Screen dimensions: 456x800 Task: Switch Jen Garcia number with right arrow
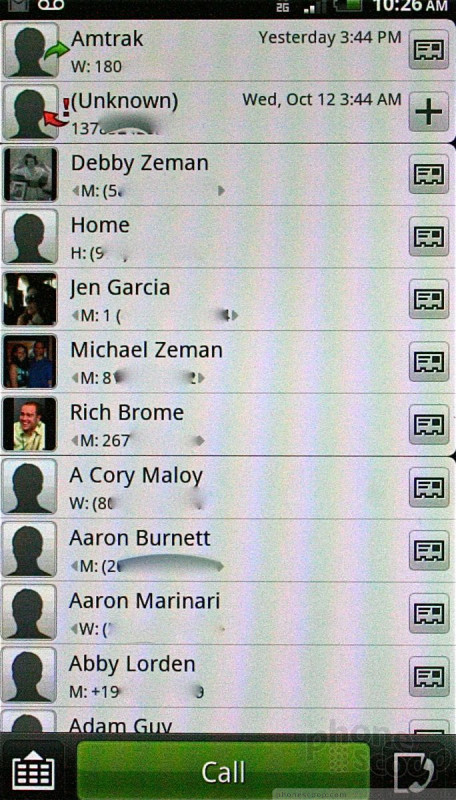(x=235, y=316)
